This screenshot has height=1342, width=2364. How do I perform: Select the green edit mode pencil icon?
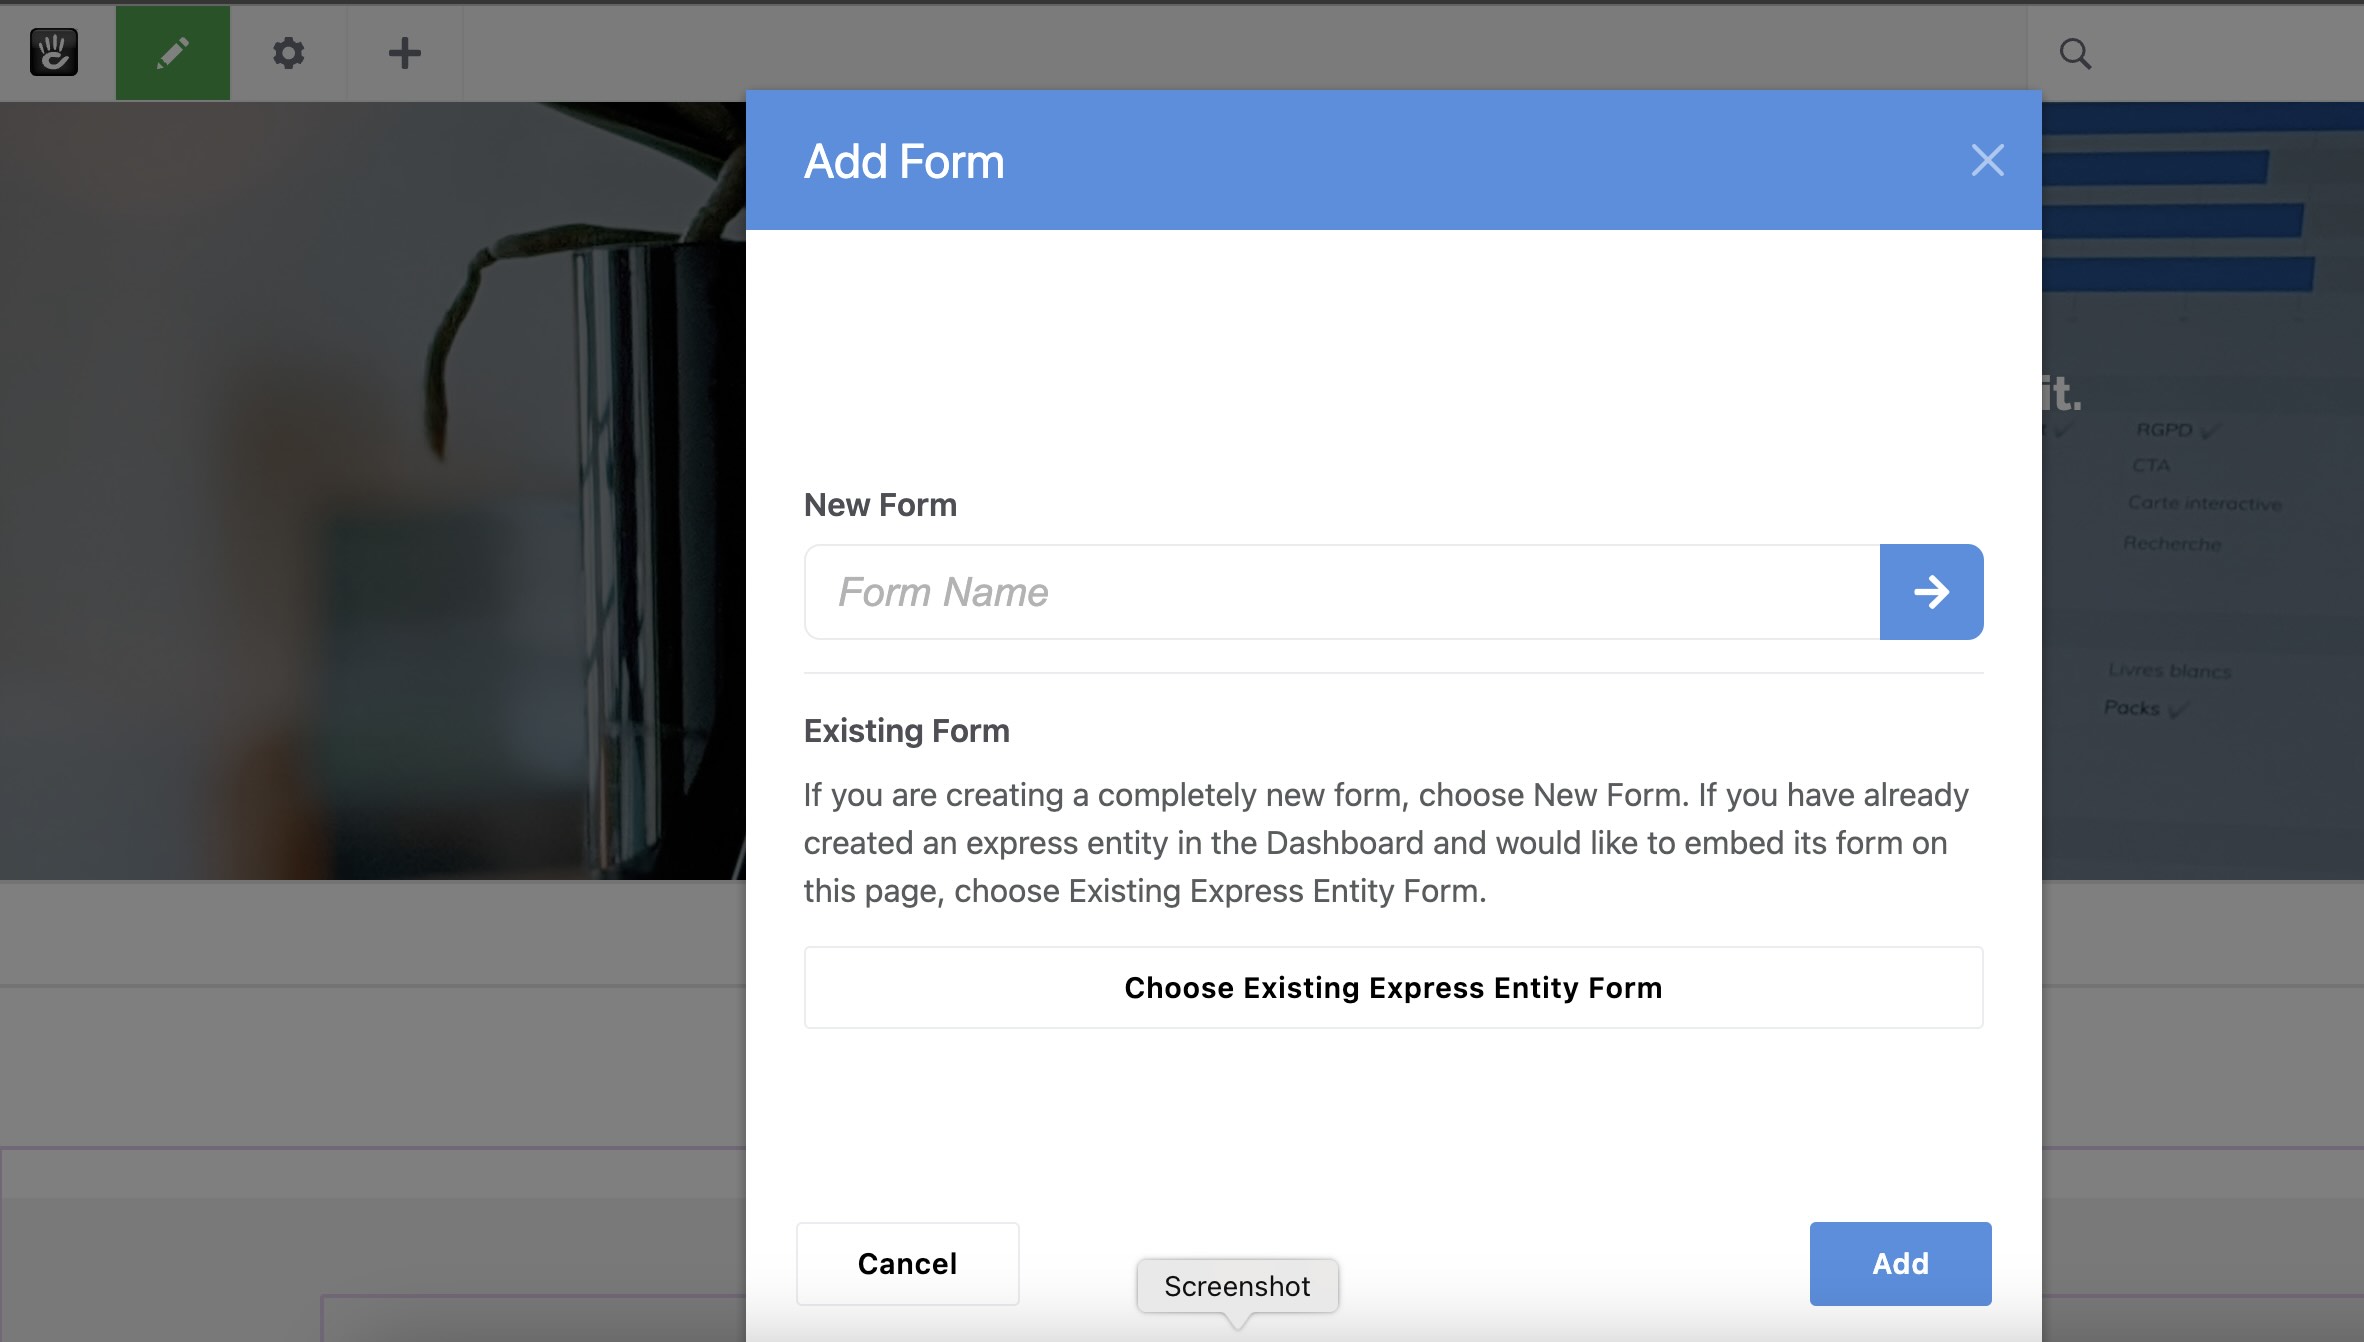(x=173, y=53)
